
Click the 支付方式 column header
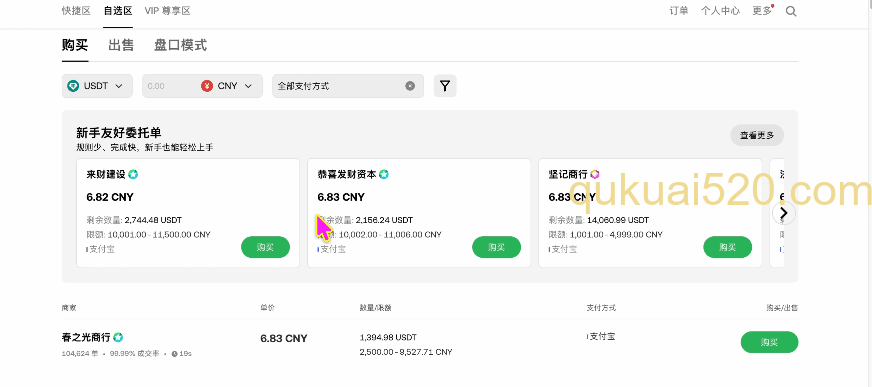point(601,307)
